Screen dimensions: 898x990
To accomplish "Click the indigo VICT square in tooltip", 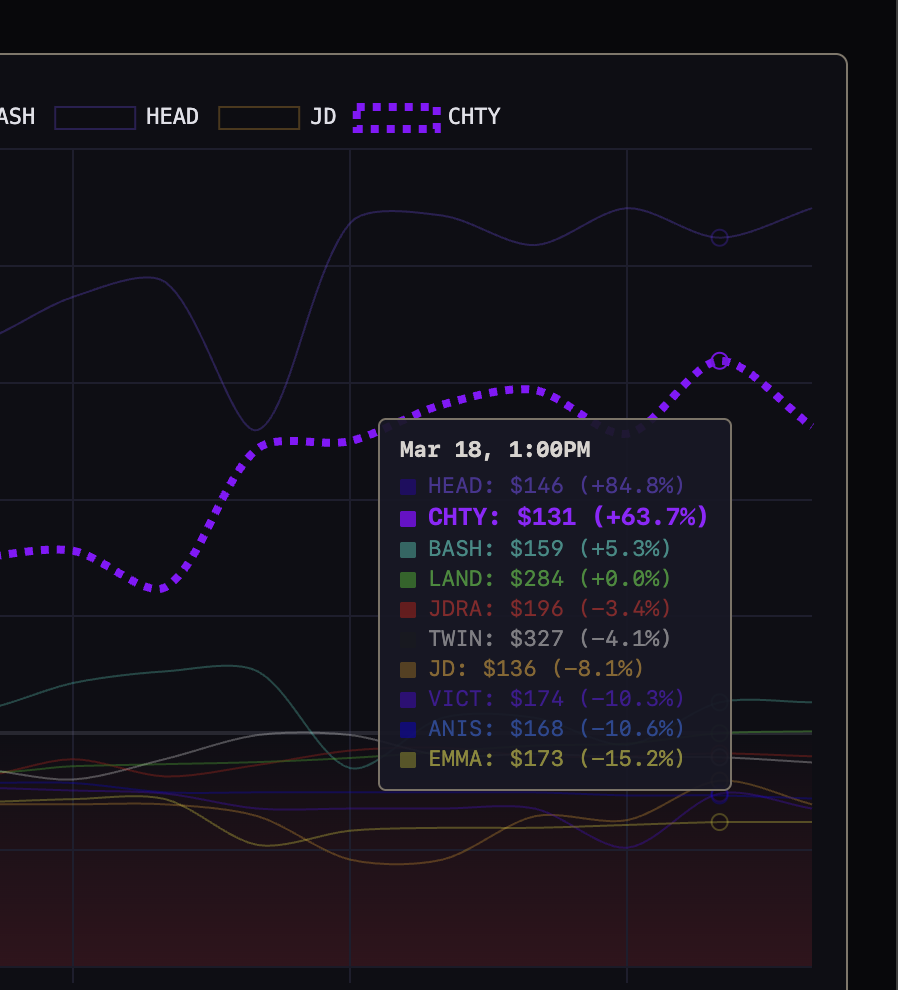I will click(408, 700).
